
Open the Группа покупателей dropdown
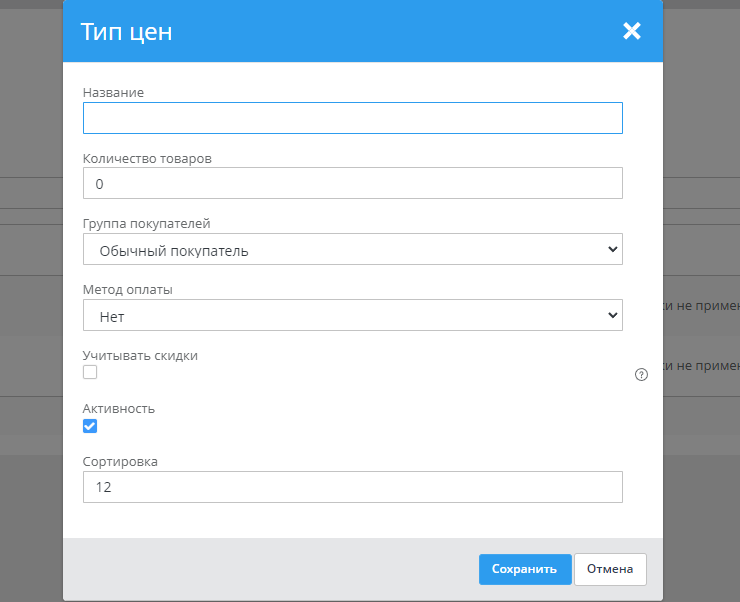click(x=352, y=250)
